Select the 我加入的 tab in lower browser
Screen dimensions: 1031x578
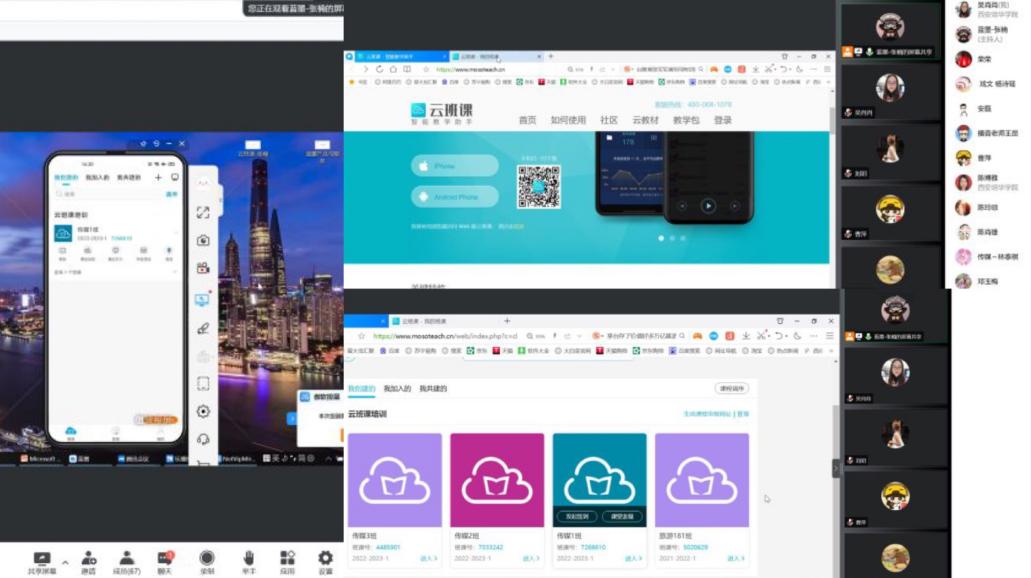point(397,388)
